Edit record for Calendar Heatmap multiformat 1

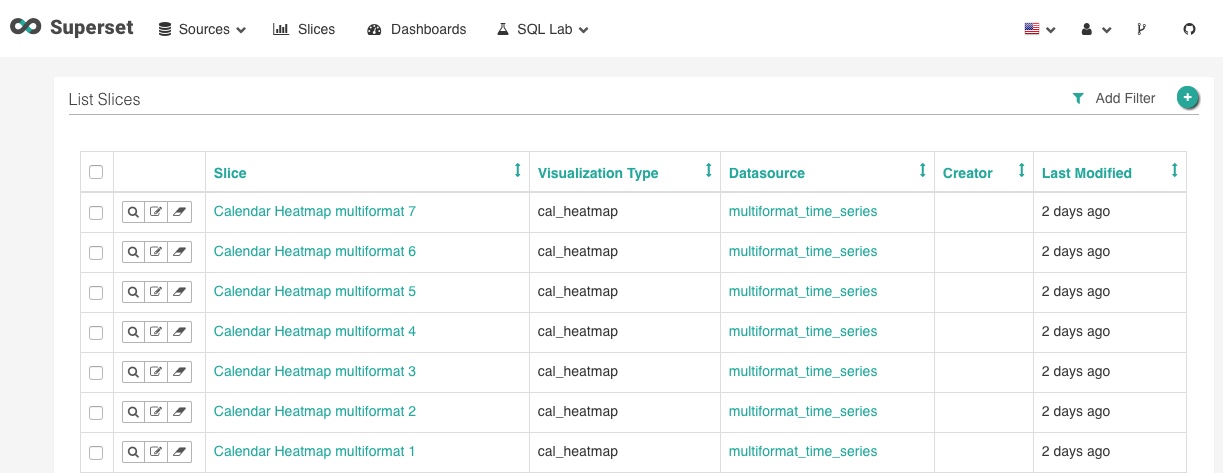pyautogui.click(x=156, y=452)
